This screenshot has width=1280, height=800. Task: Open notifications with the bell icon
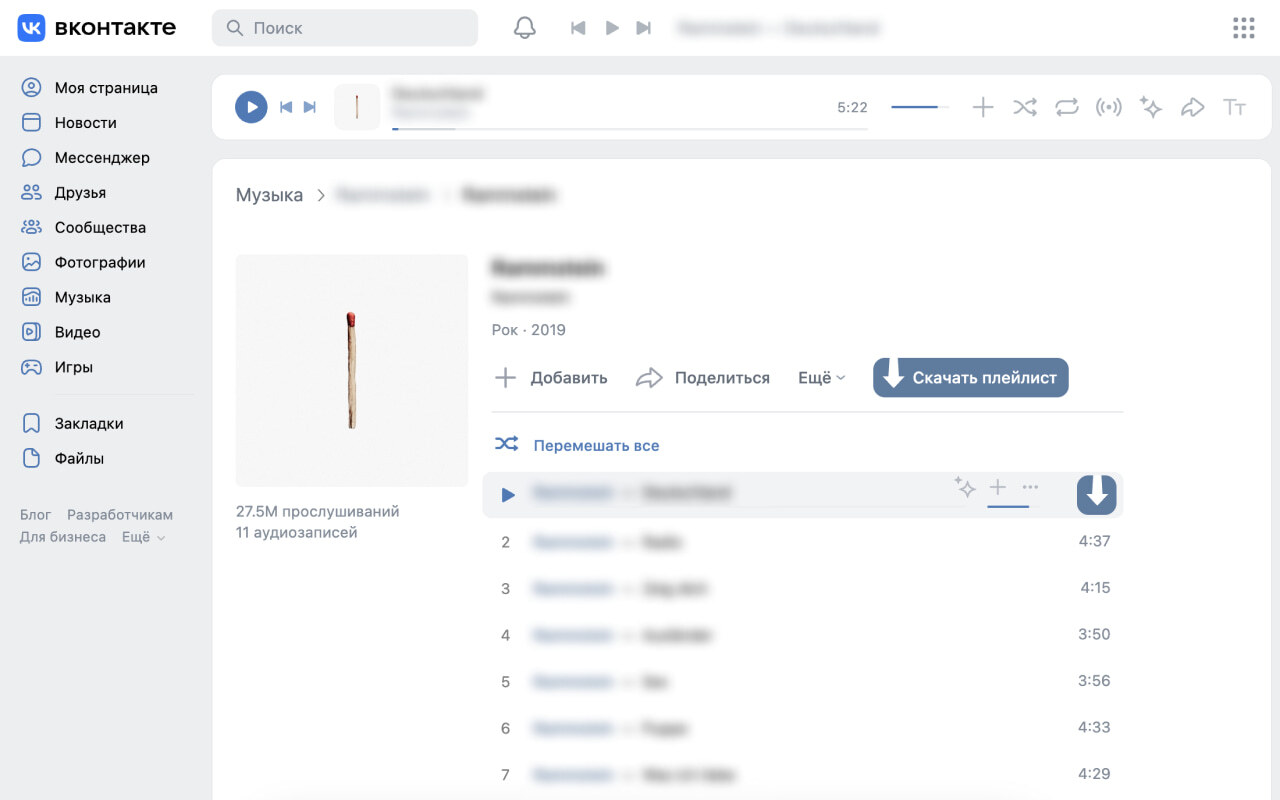coord(524,27)
